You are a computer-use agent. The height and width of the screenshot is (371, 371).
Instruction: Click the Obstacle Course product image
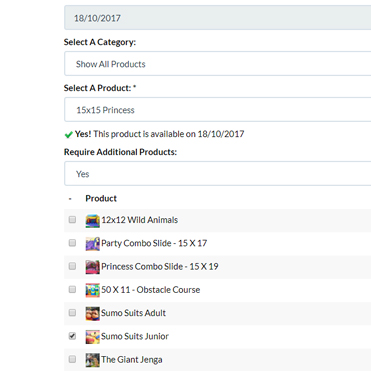coord(92,290)
